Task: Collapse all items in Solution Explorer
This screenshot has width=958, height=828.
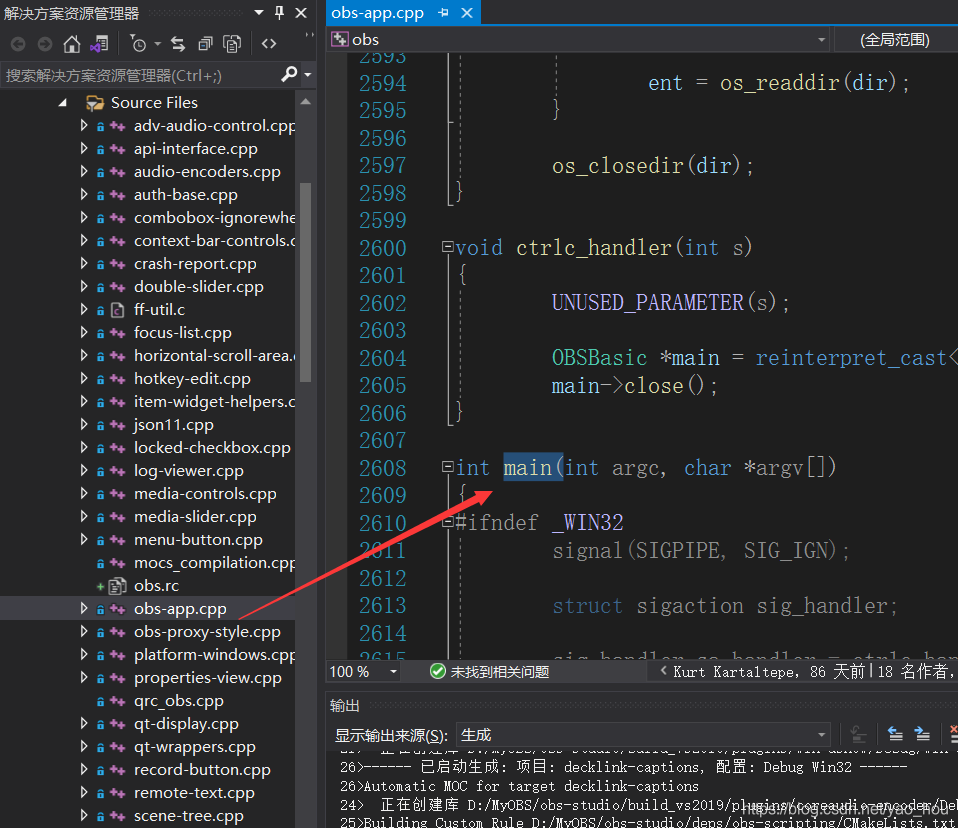Action: pyautogui.click(x=205, y=44)
